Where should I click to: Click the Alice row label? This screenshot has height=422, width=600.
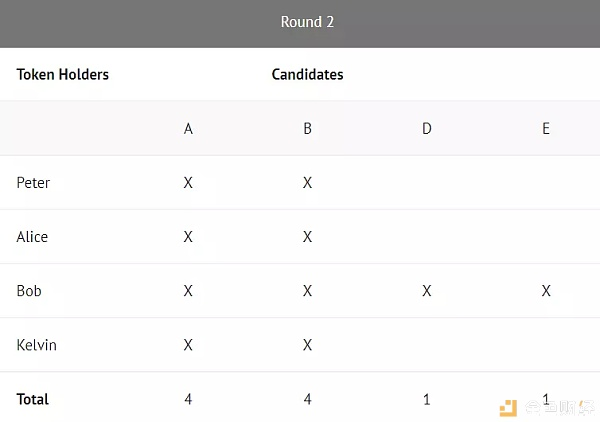[x=32, y=237]
